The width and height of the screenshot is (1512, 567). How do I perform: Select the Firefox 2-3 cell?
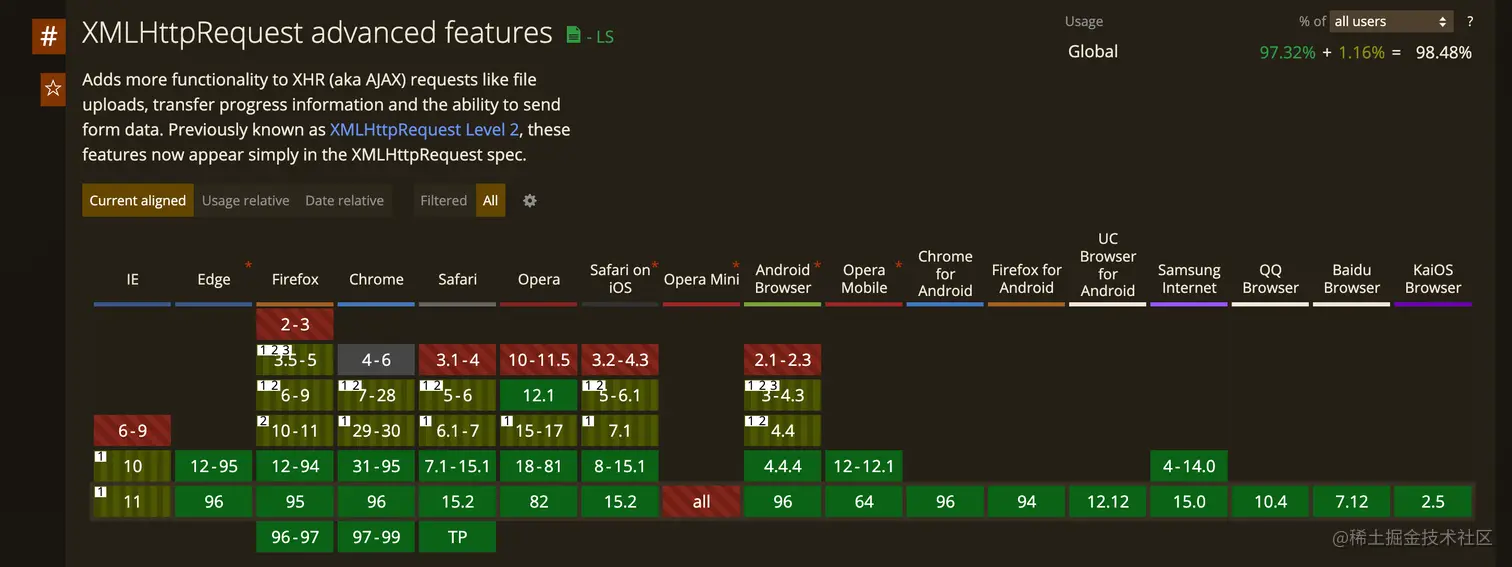point(295,325)
